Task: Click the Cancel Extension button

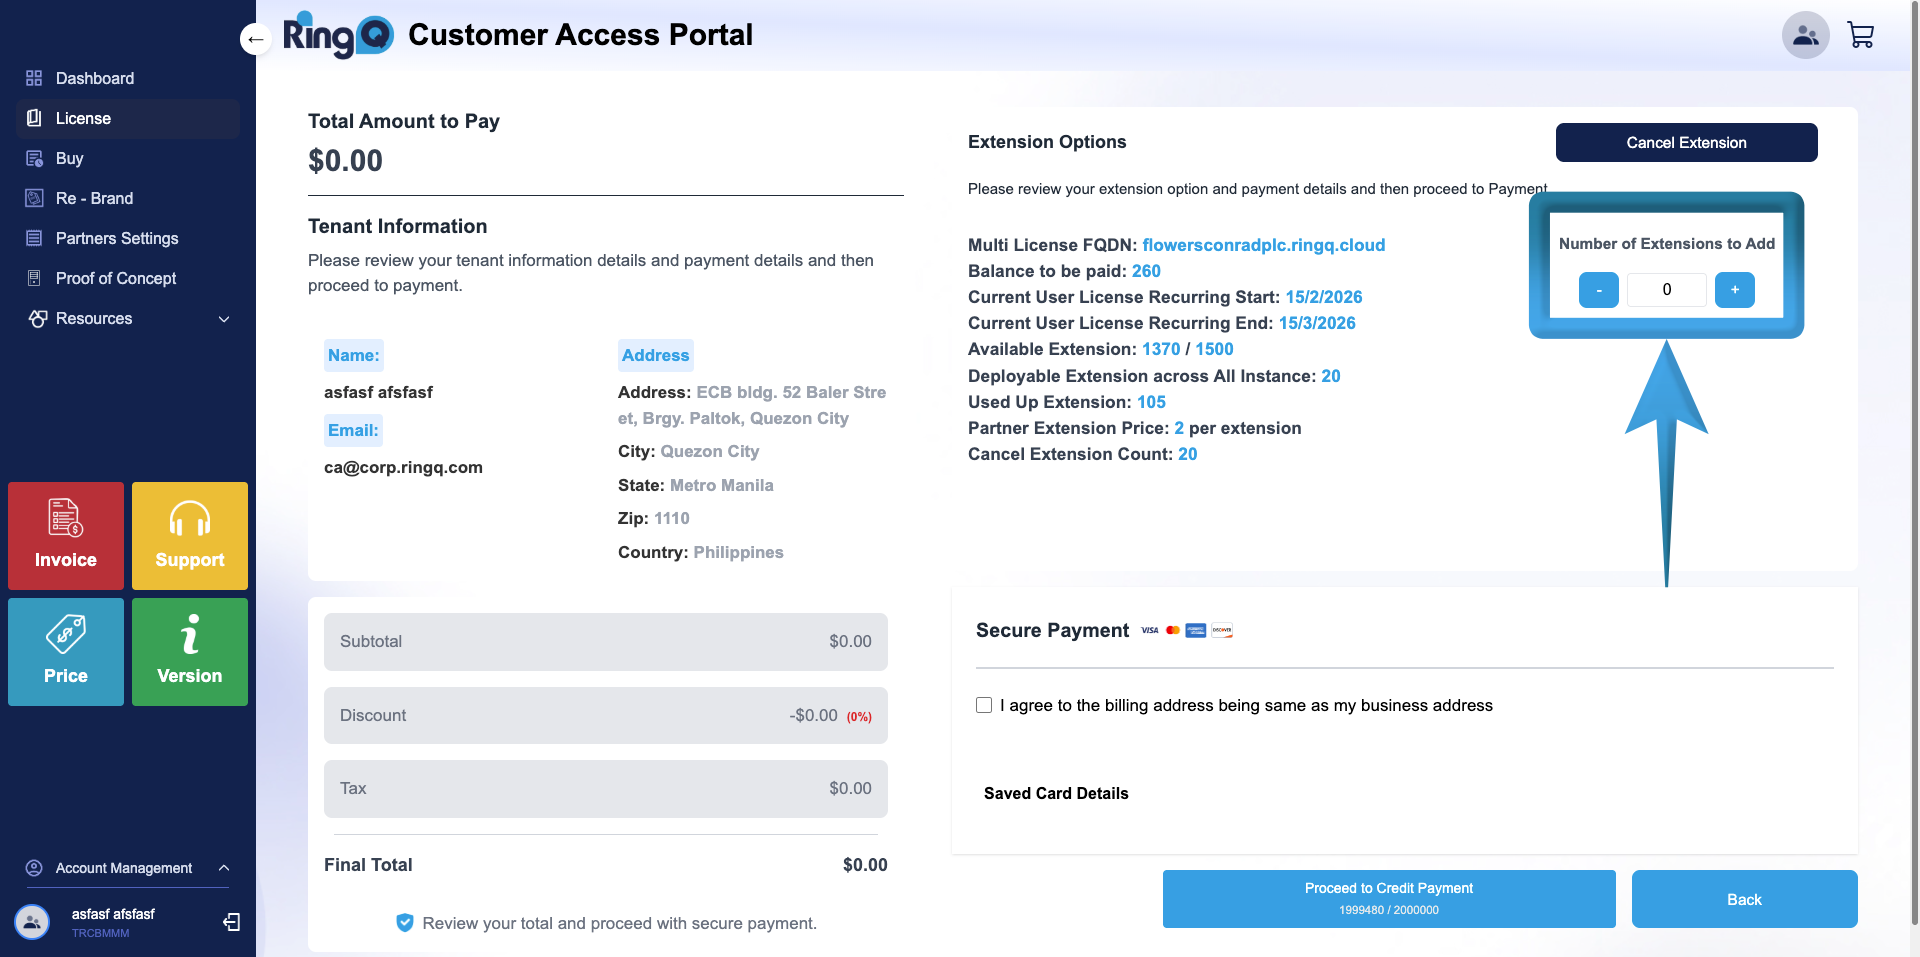Action: pos(1686,142)
